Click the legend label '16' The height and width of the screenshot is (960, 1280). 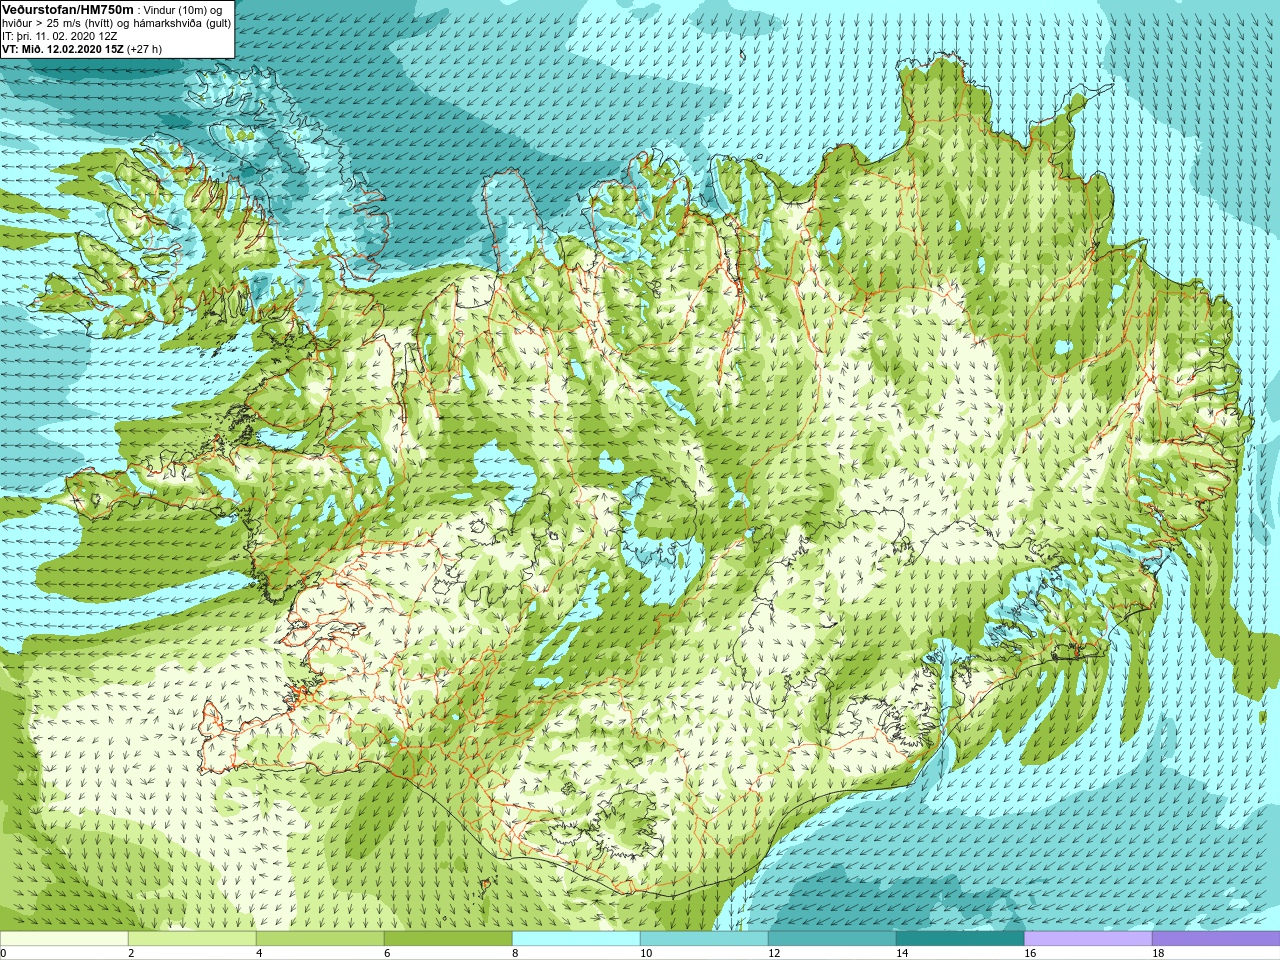tap(1029, 953)
